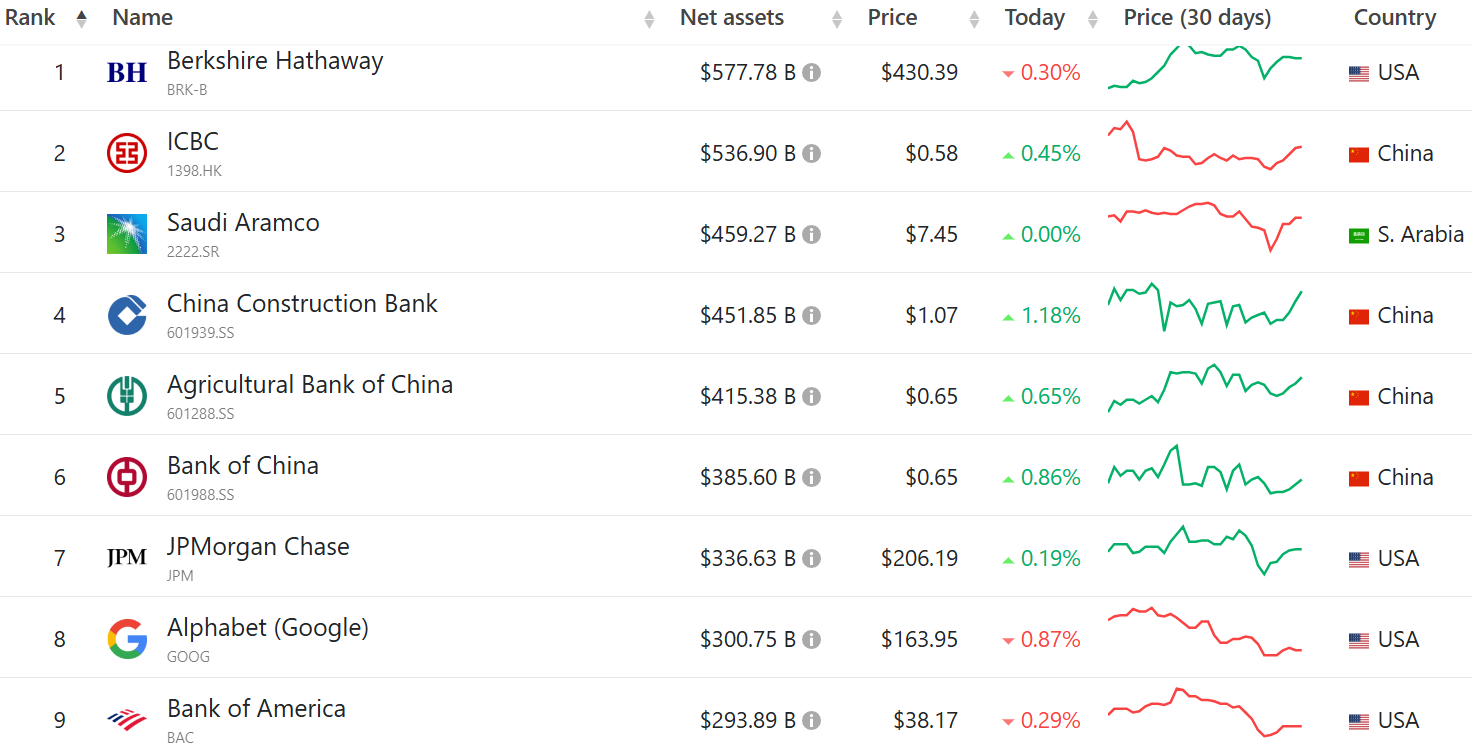This screenshot has width=1472, height=755.
Task: Click the Alphabet Google G logo
Action: (x=127, y=639)
